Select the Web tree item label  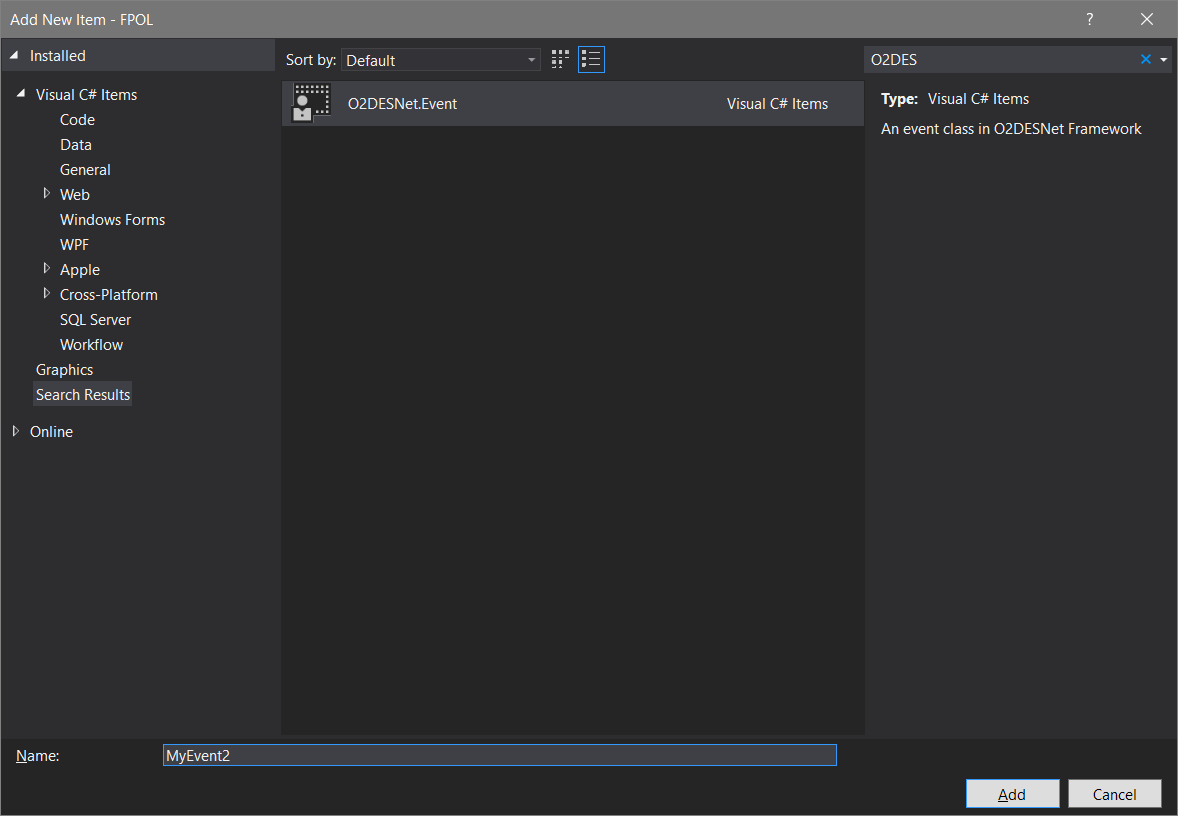pyautogui.click(x=75, y=195)
